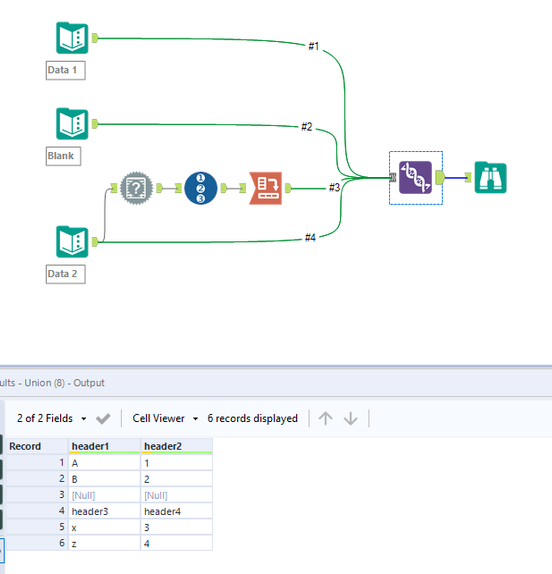Viewport: 552px width, 574px height.
Task: Click the checkmark apply icon
Action: click(103, 418)
